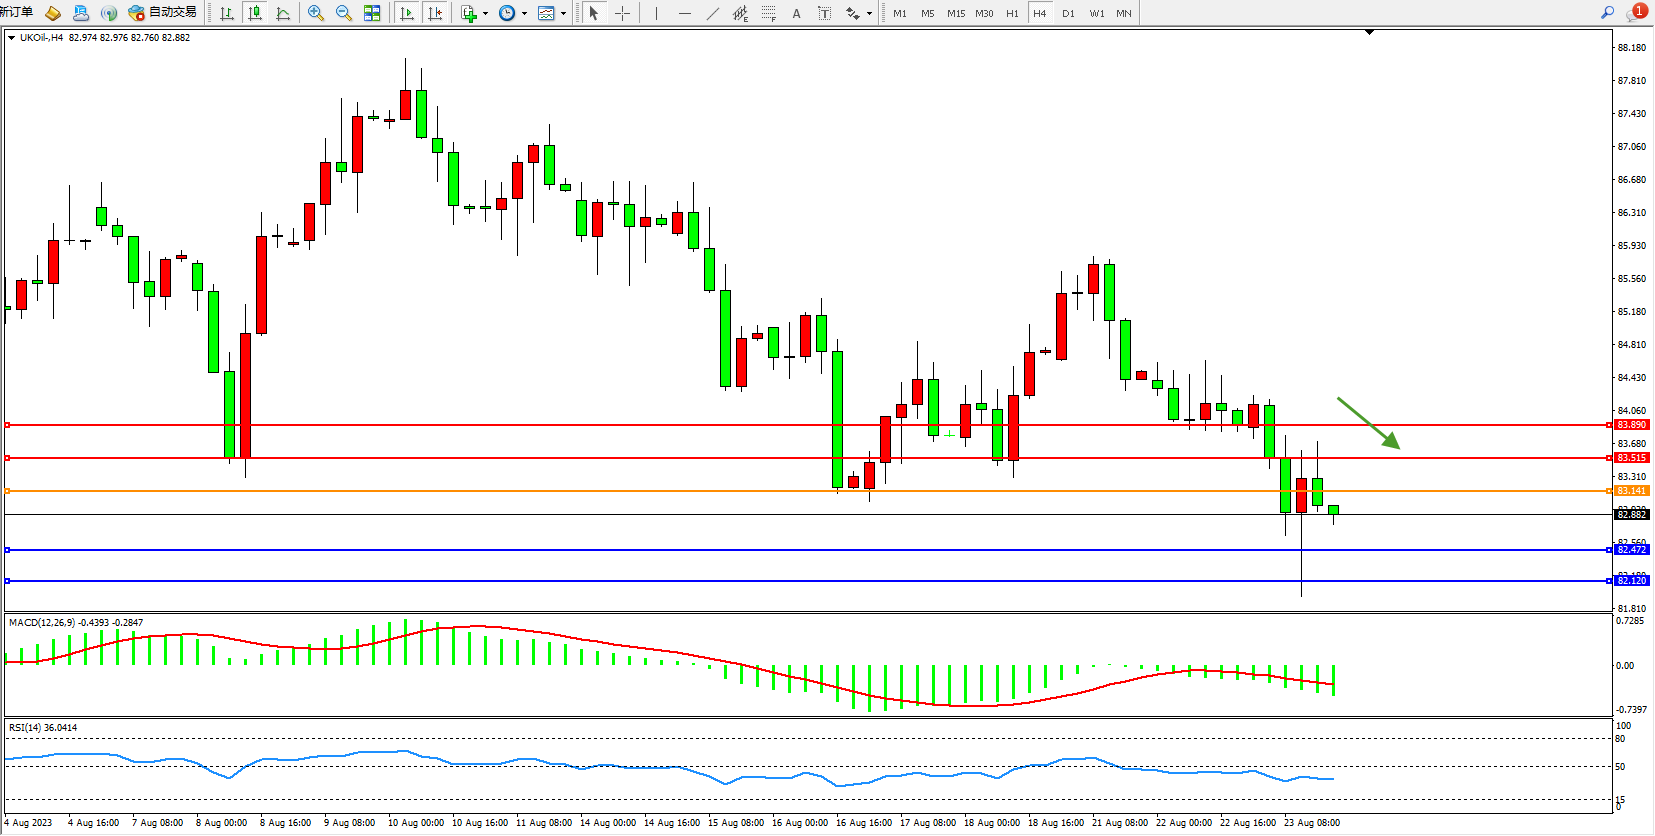
Task: Select the Fibonacci retracement tool
Action: pyautogui.click(x=768, y=13)
